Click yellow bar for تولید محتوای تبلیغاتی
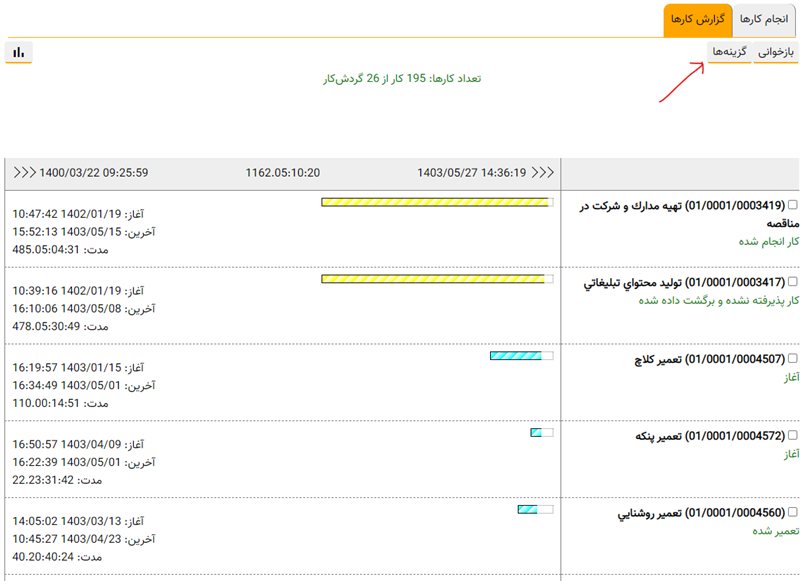This screenshot has width=800, height=581. coord(432,279)
